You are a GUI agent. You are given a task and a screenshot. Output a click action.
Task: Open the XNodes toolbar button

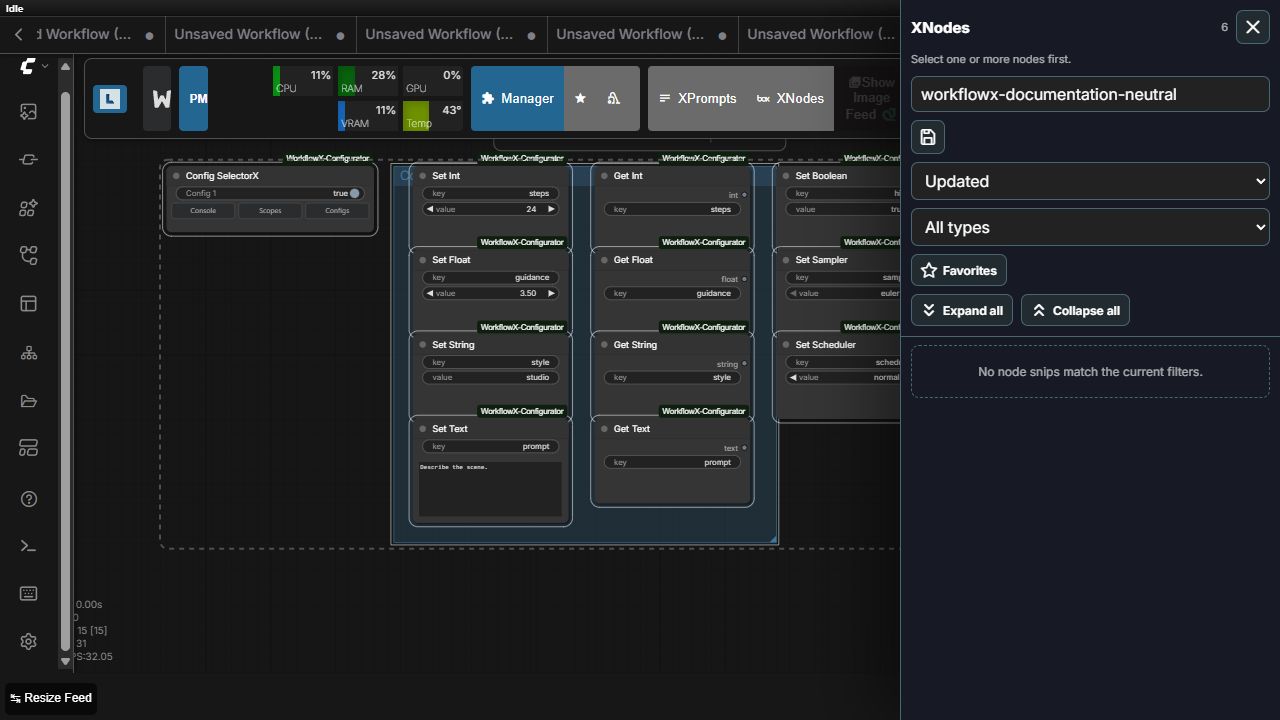[x=790, y=98]
